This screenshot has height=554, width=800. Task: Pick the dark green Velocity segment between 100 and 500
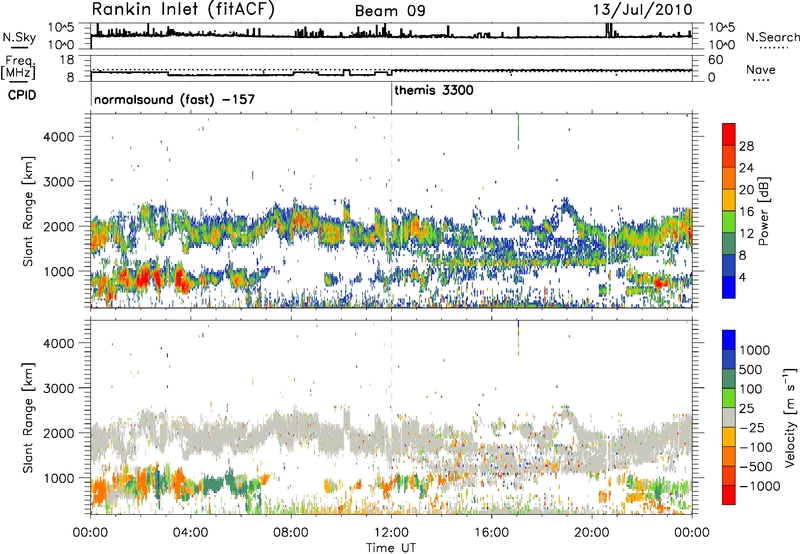click(x=729, y=379)
